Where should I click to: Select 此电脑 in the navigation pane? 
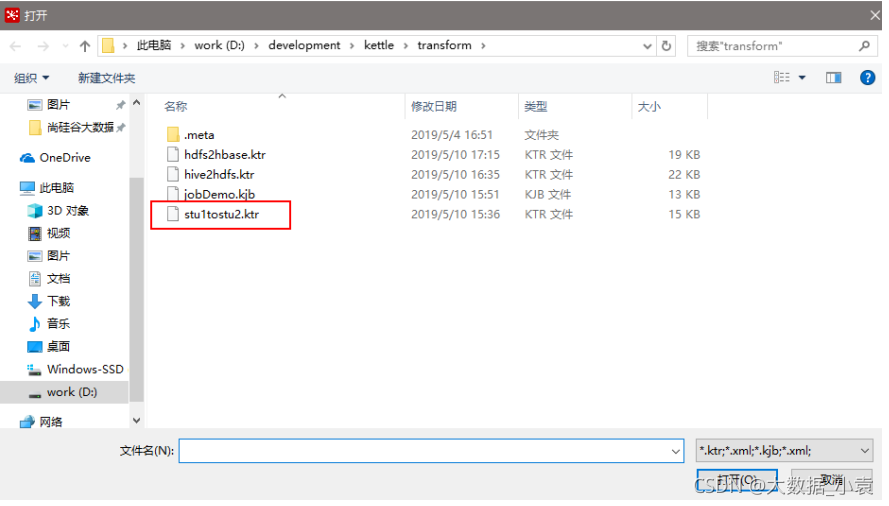coord(56,188)
